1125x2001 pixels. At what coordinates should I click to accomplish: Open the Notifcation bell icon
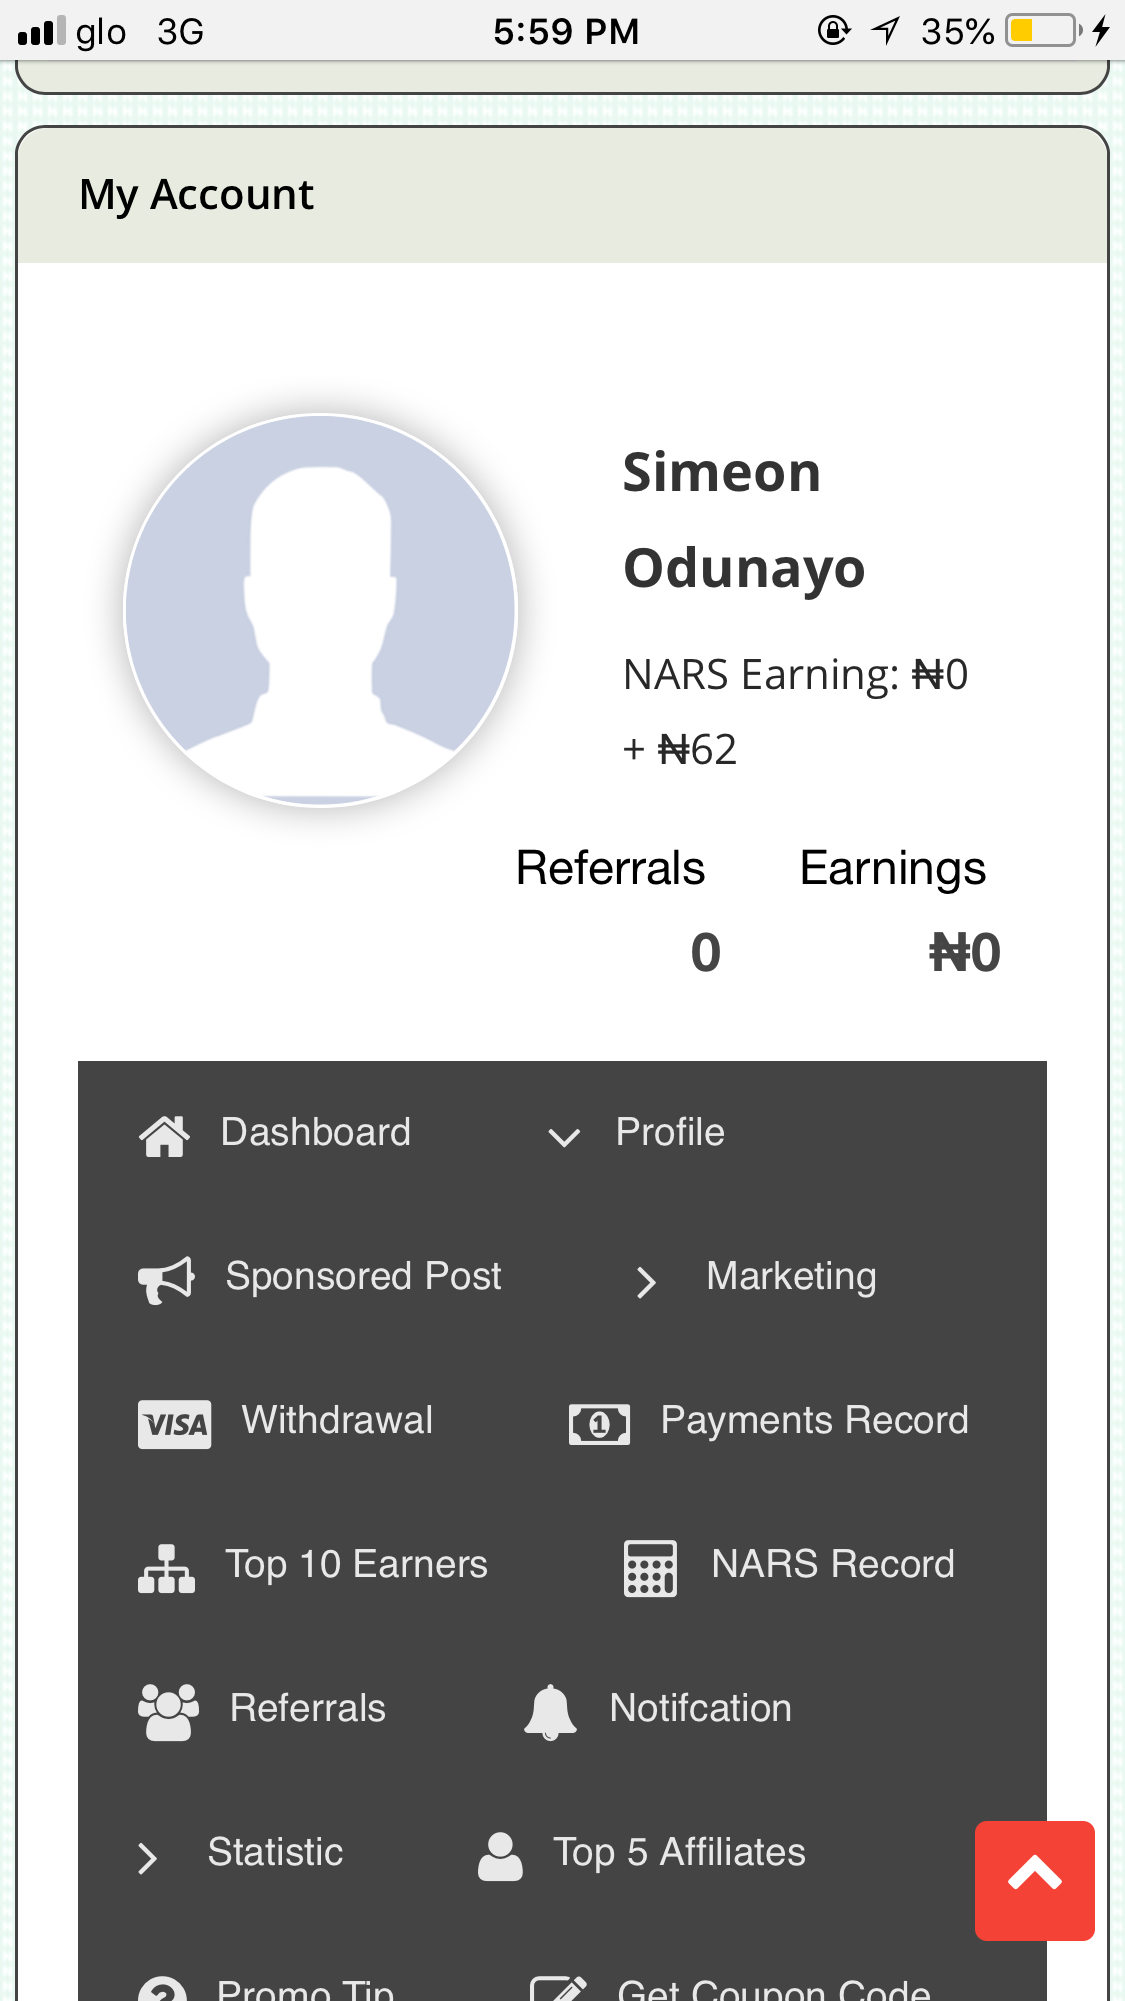point(550,1712)
